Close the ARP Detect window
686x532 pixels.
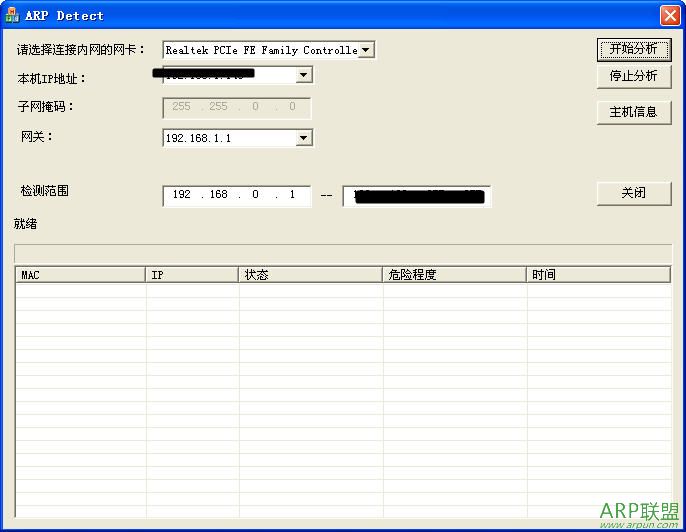click(669, 15)
